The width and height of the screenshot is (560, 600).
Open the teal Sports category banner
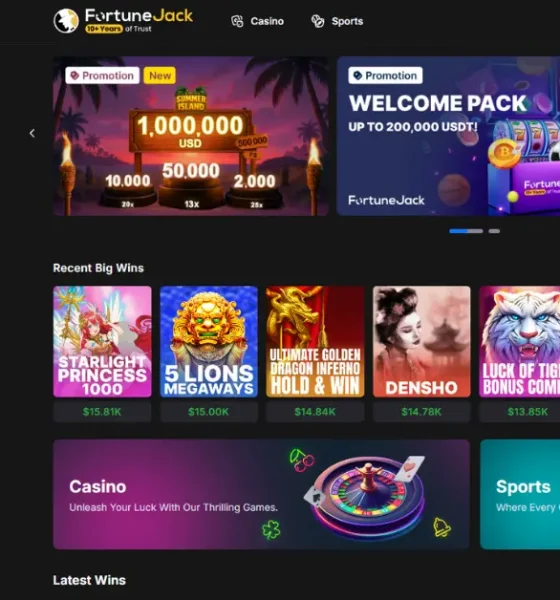pyautogui.click(x=520, y=494)
